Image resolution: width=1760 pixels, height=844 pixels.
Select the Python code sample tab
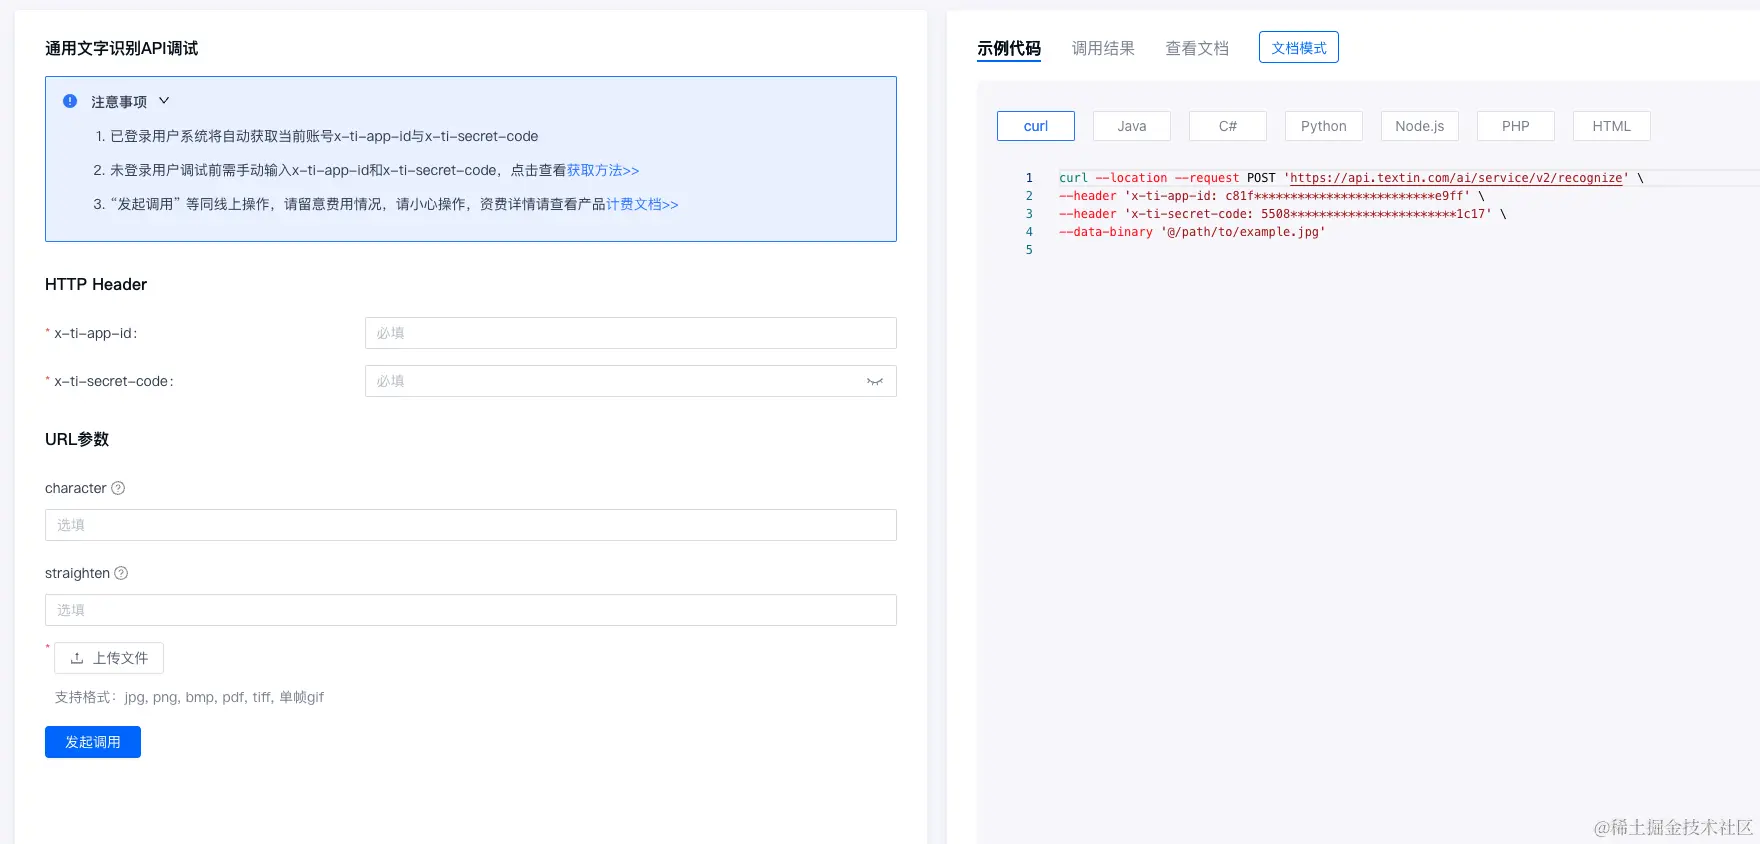click(1324, 126)
